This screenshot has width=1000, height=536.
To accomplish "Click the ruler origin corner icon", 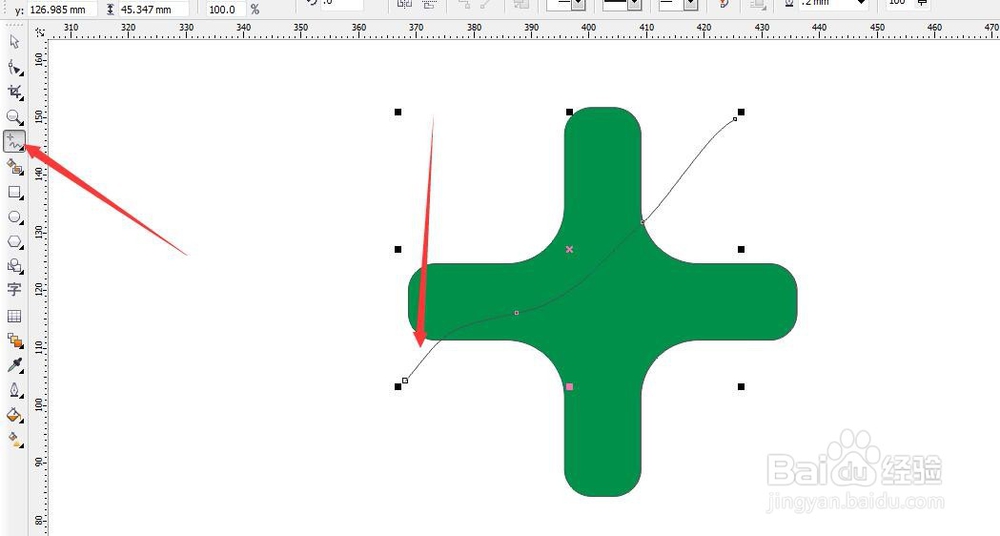I will 40,31.
